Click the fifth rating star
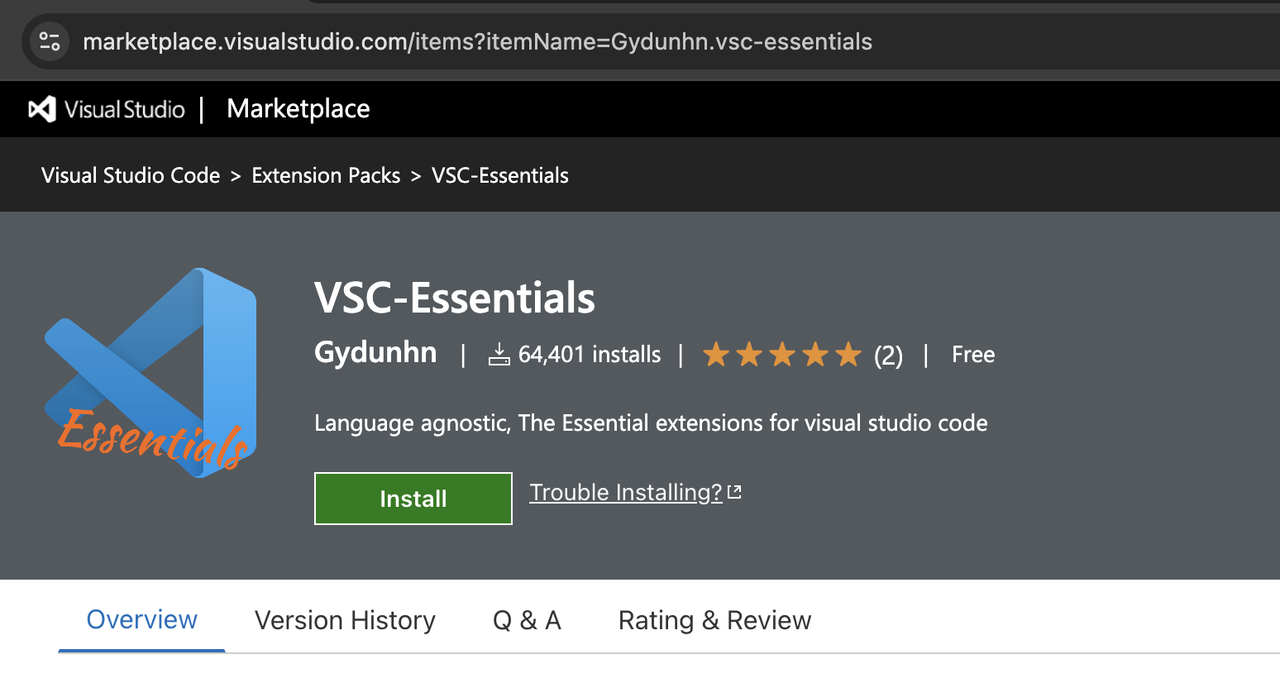The image size is (1280, 678). pyautogui.click(x=848, y=354)
